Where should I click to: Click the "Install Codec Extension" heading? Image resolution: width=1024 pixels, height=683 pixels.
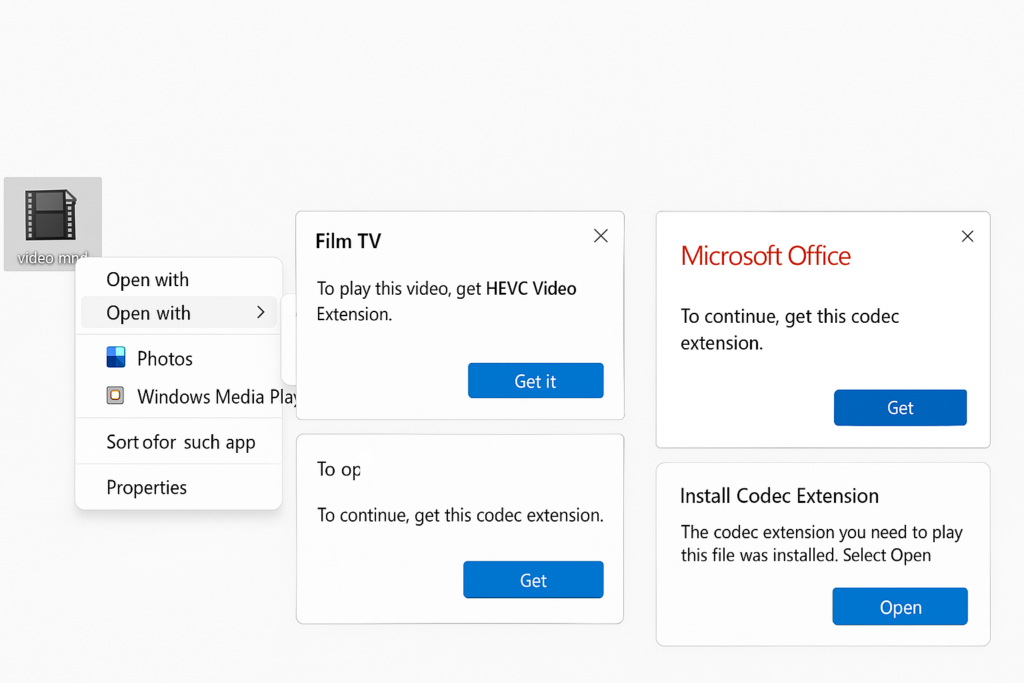pos(779,496)
